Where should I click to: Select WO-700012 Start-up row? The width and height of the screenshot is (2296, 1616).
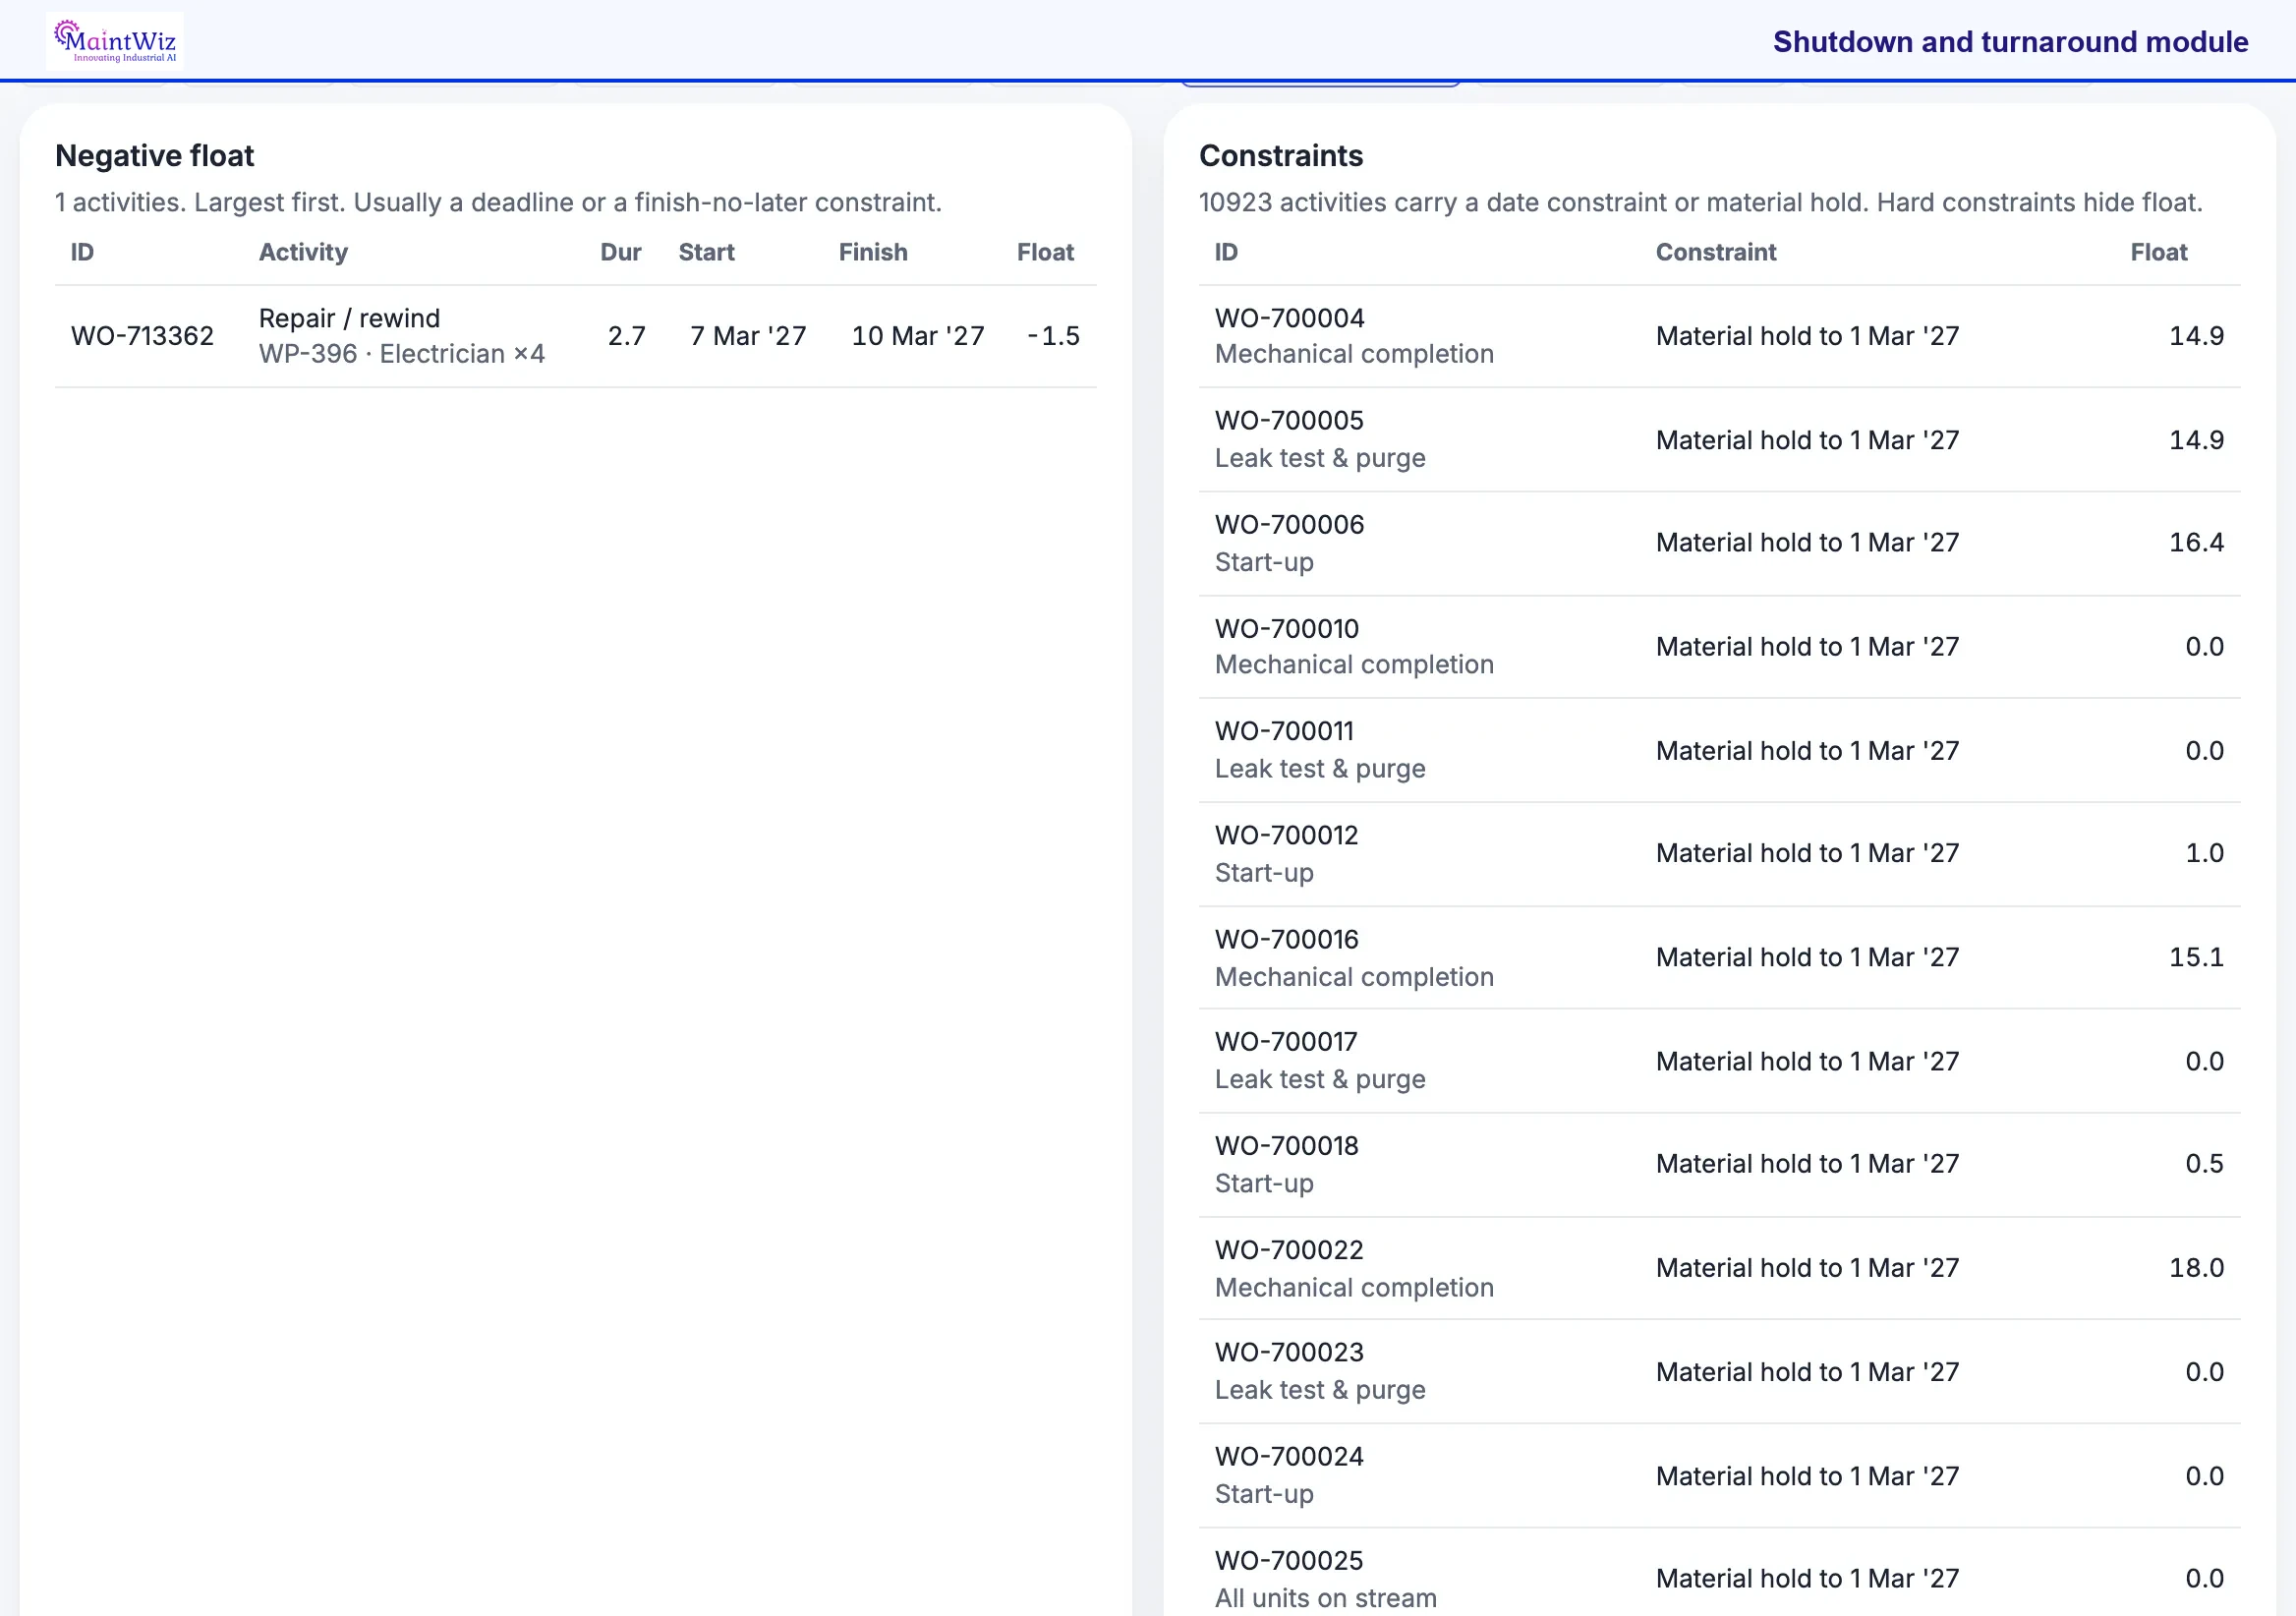[1719, 854]
